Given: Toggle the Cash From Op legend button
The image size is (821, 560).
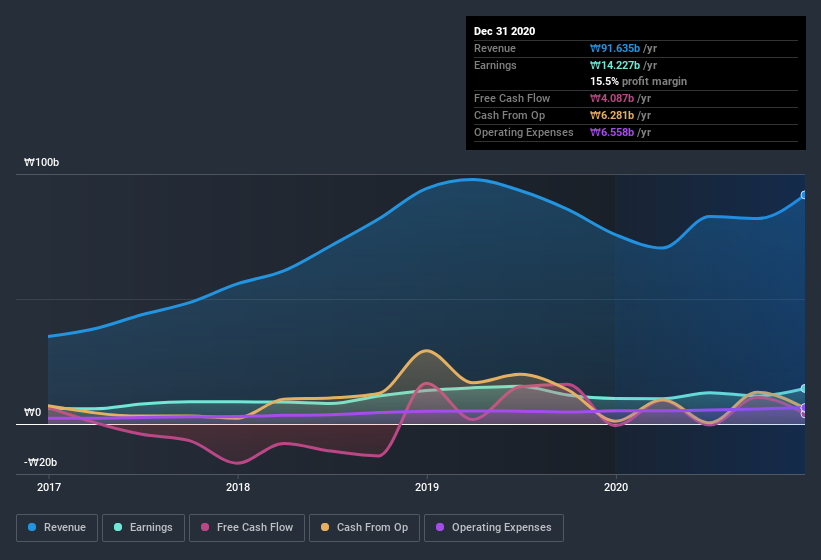Looking at the screenshot, I should tap(364, 528).
